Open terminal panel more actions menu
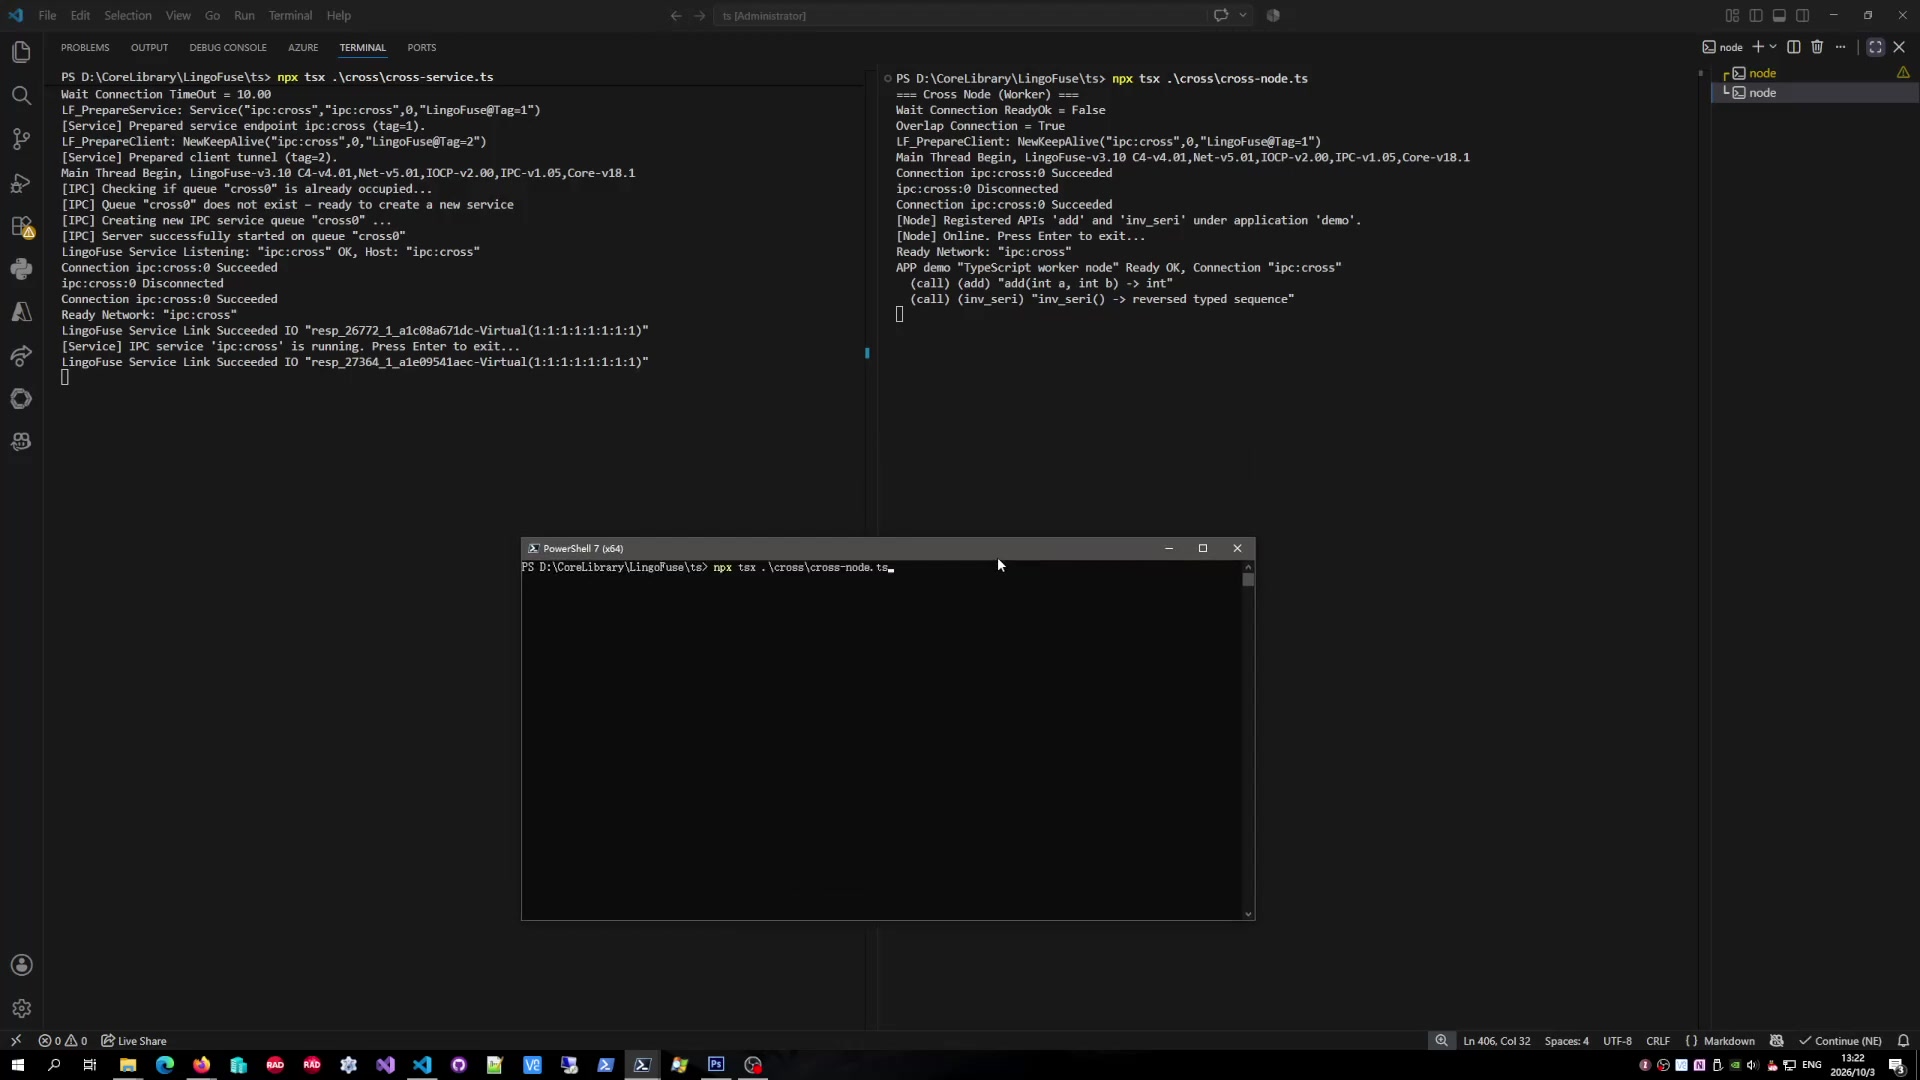Viewport: 1920px width, 1080px height. [x=1840, y=47]
